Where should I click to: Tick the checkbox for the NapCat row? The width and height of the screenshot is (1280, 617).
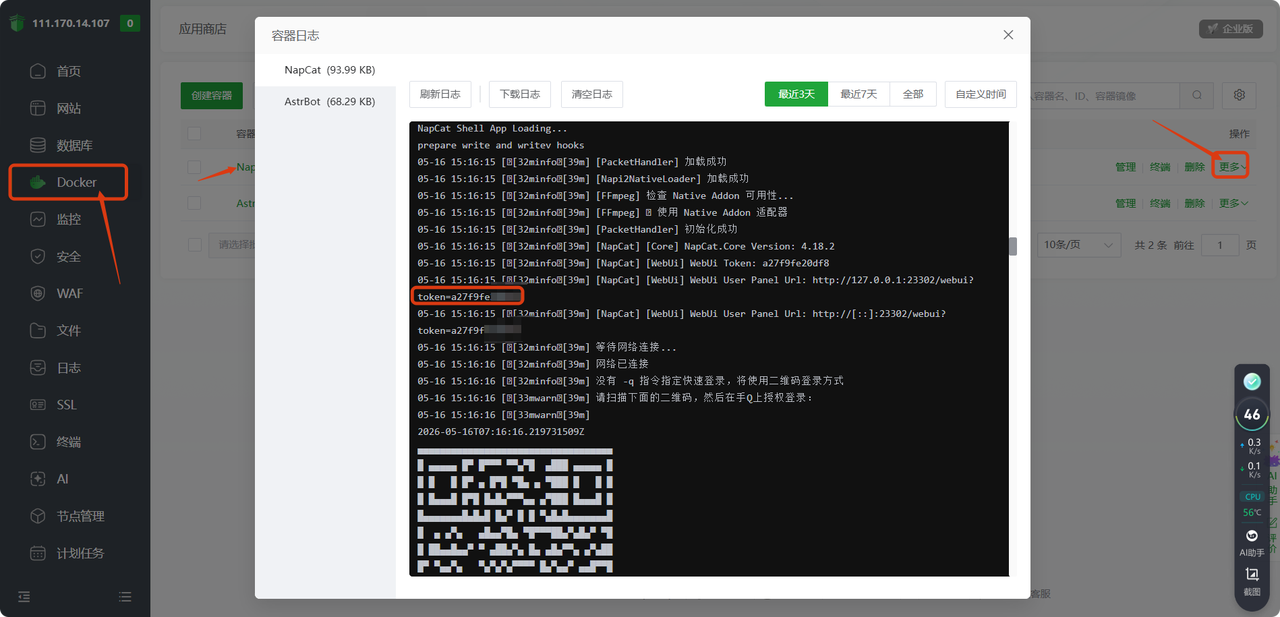tap(194, 168)
